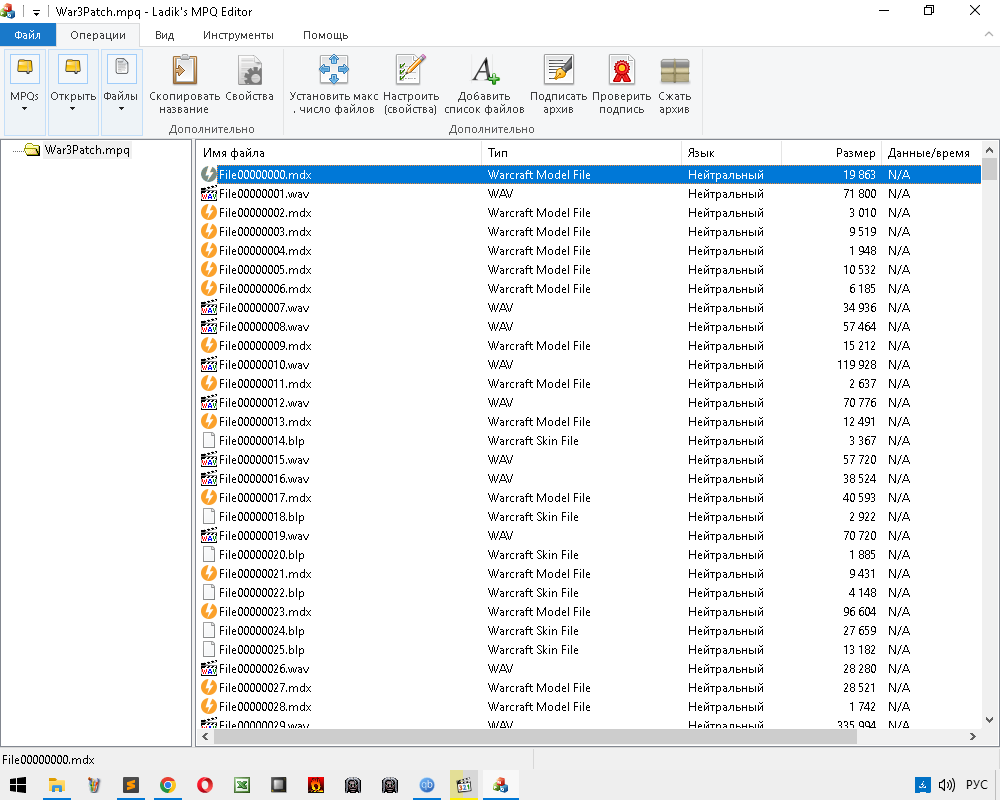
Task: Sort by Тип column header
Action: 581,152
